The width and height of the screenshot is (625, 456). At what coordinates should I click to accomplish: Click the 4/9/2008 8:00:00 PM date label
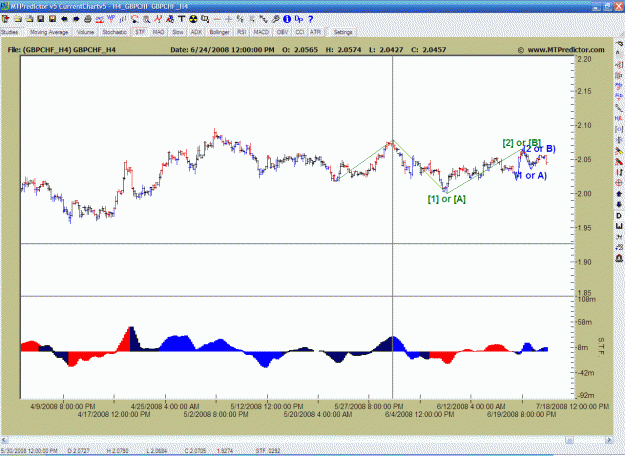63,407
